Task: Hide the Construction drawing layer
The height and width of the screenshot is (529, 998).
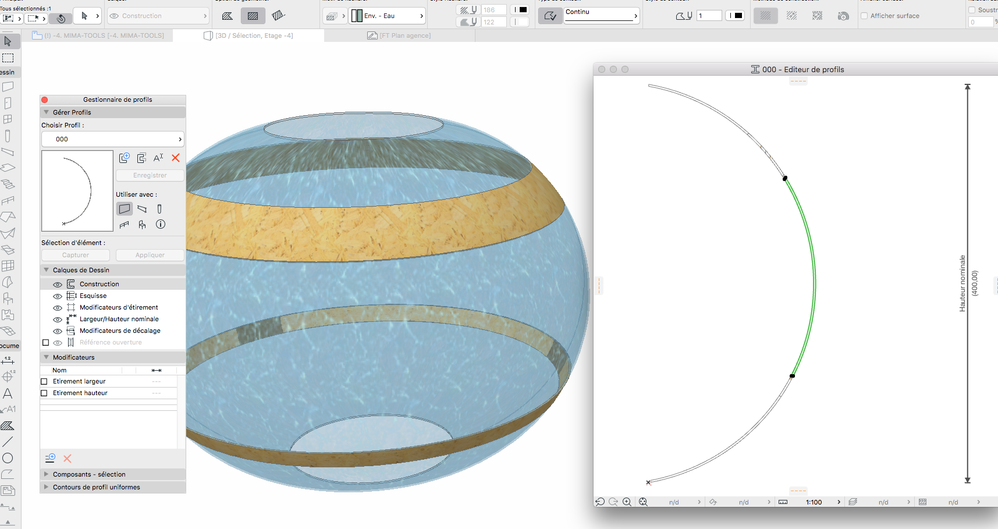Action: [x=57, y=285]
